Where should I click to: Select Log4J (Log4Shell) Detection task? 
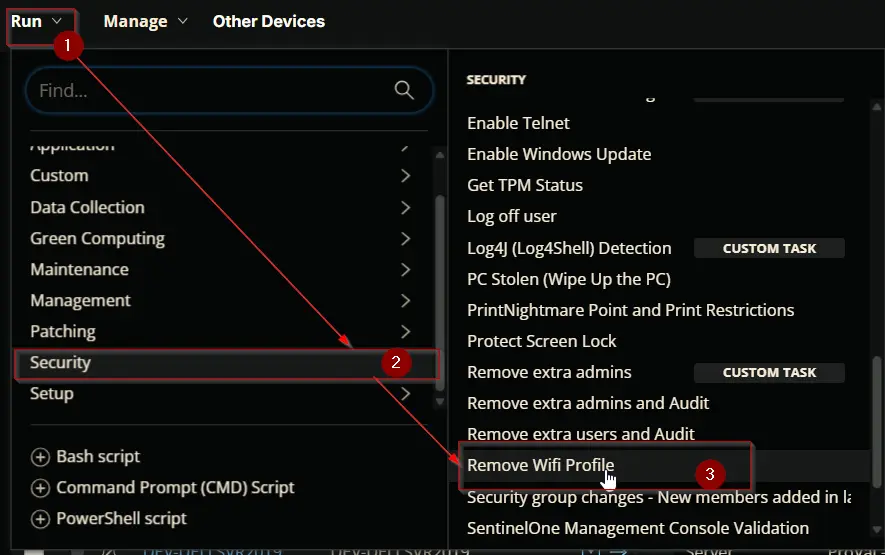[569, 248]
